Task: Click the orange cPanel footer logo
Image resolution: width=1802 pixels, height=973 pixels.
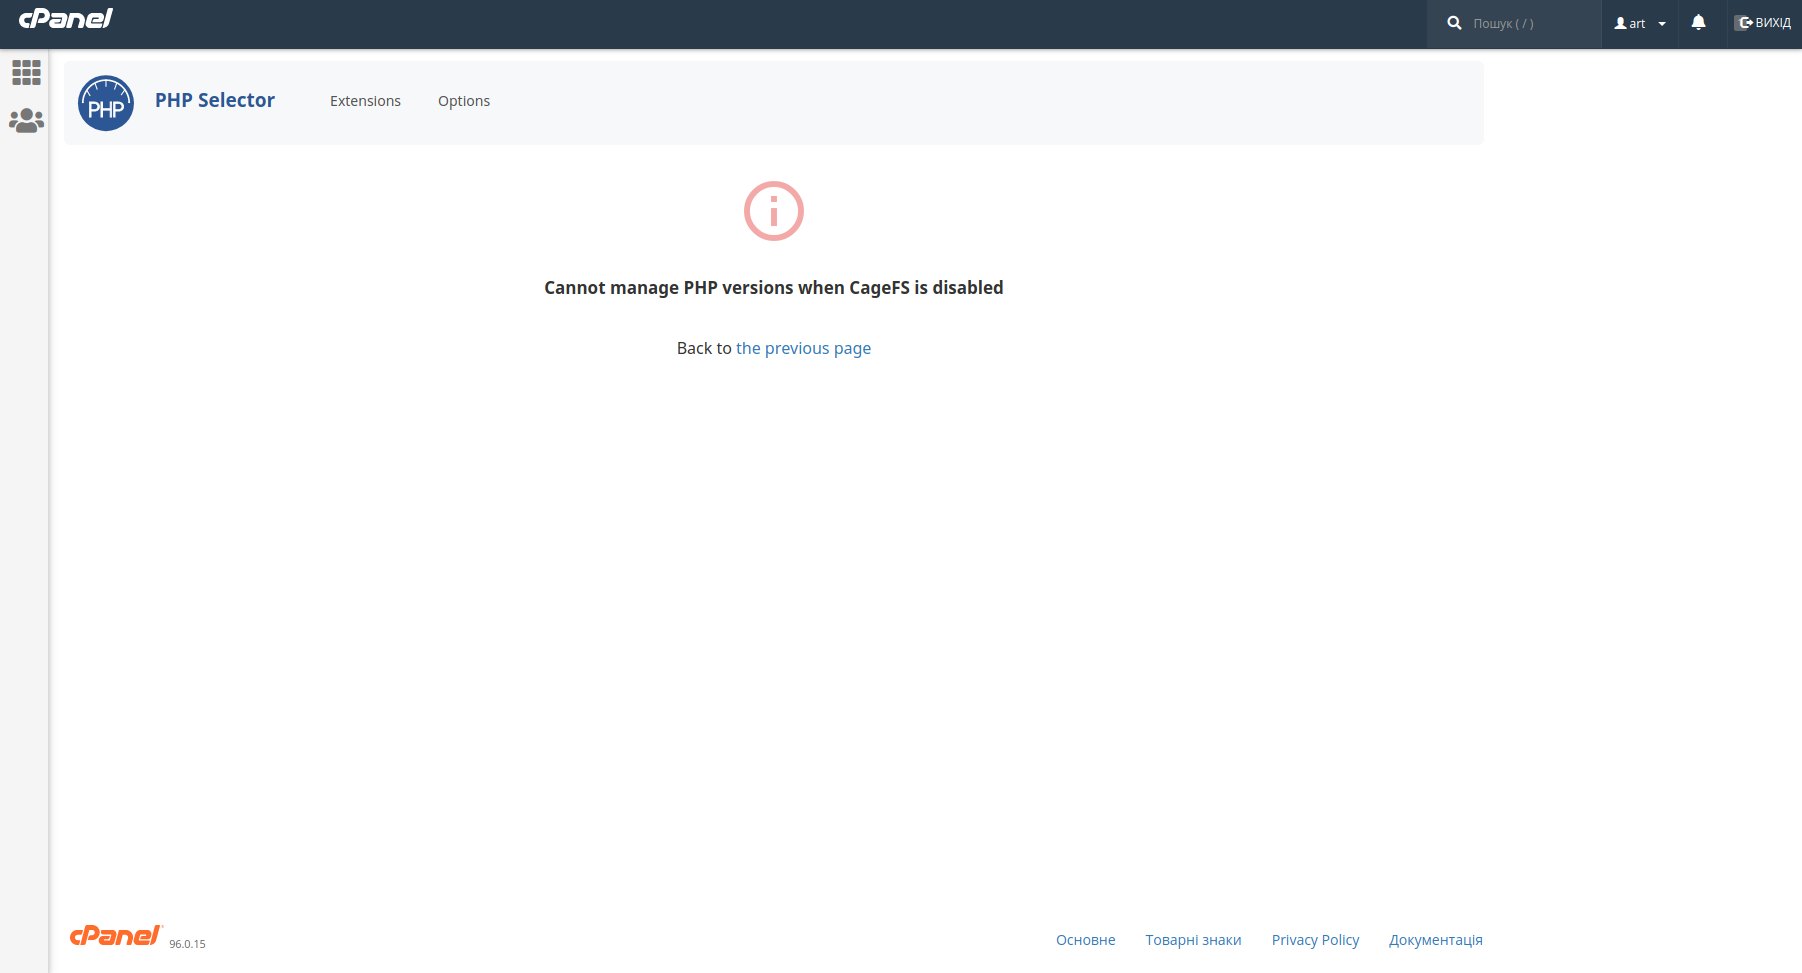Action: point(115,935)
